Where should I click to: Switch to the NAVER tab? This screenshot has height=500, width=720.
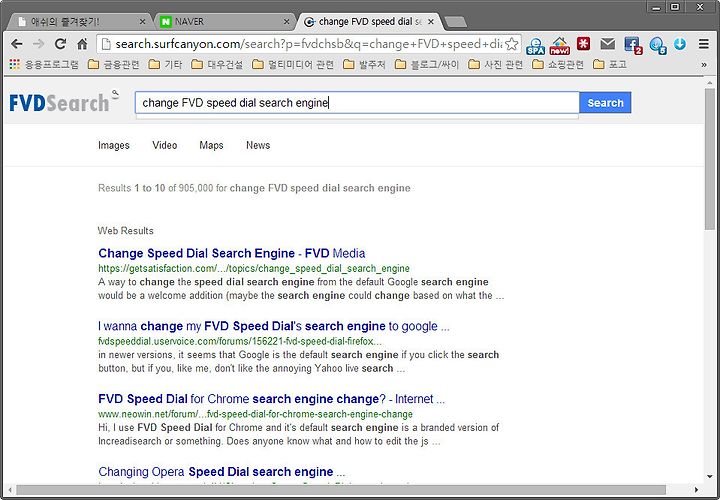click(x=225, y=22)
